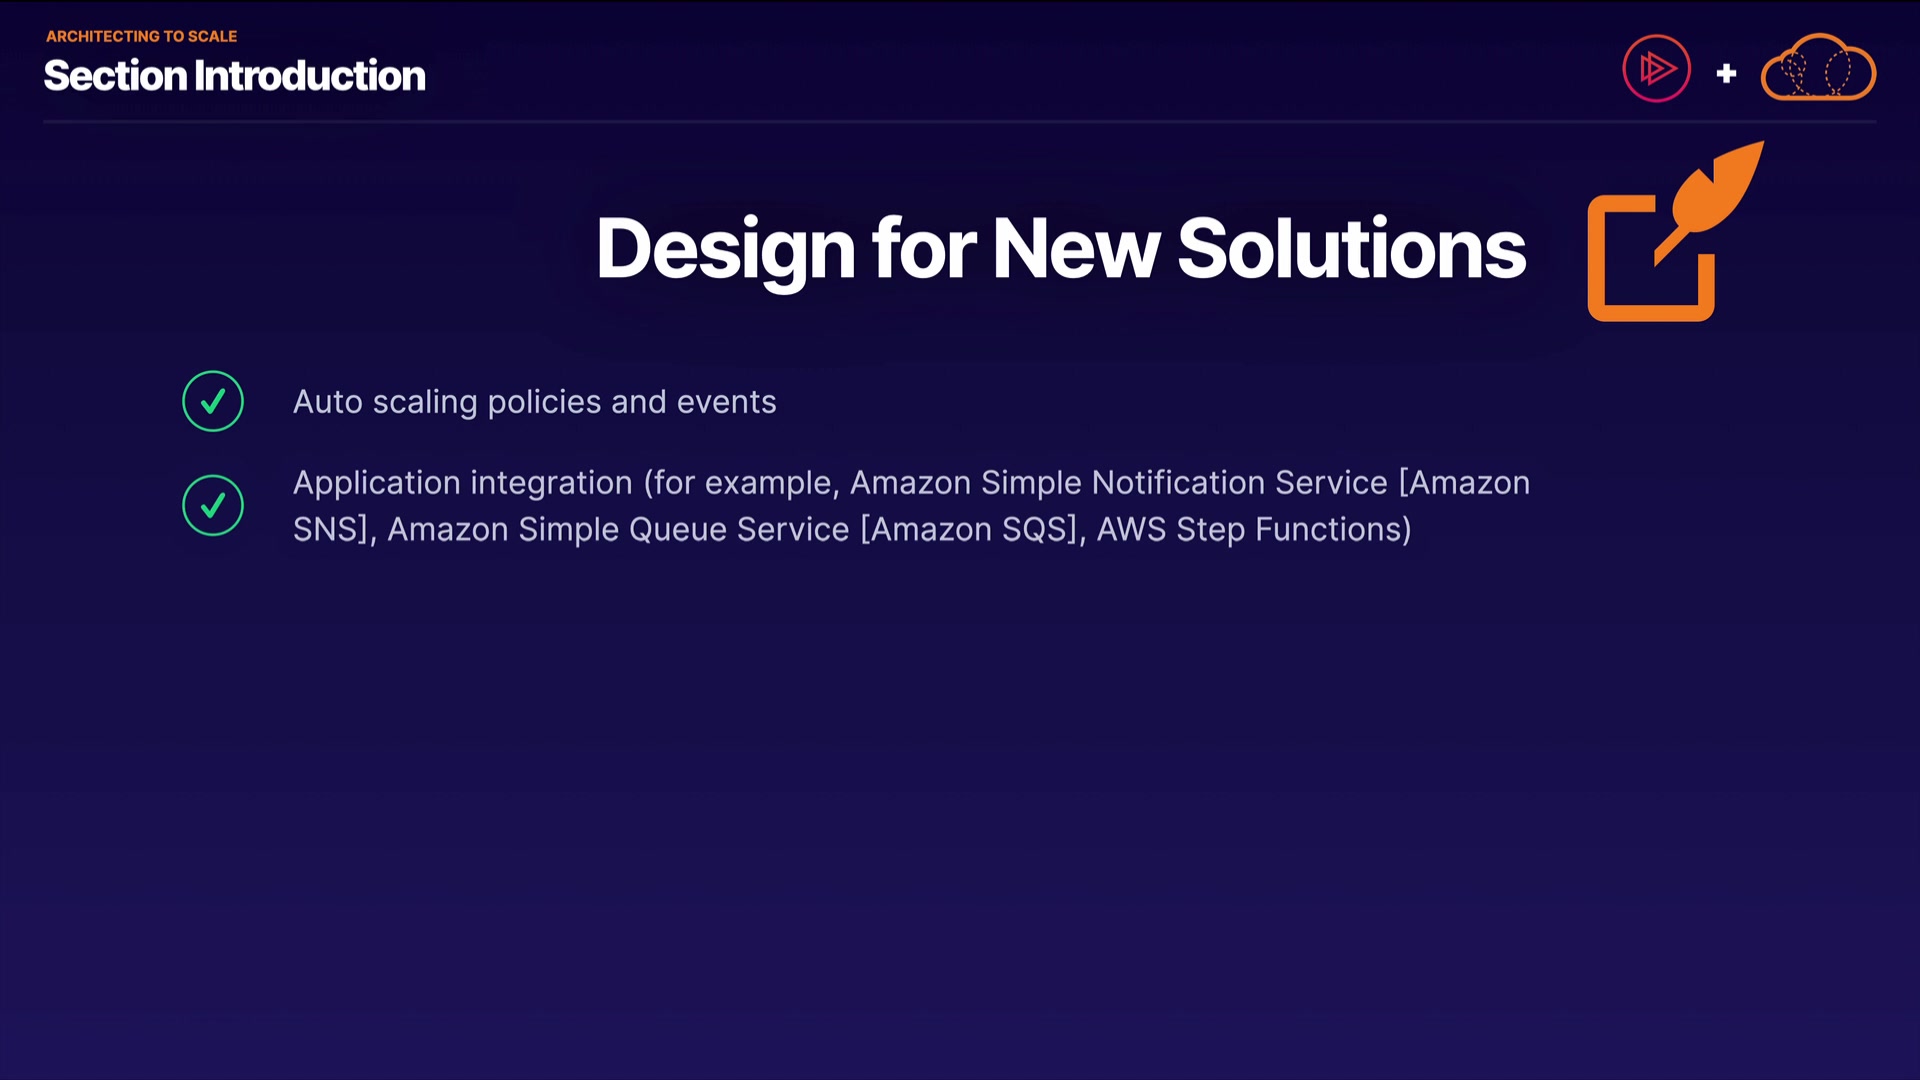Click the A Cloud Guru cloud logo
The width and height of the screenshot is (1920, 1080).
[1818, 69]
